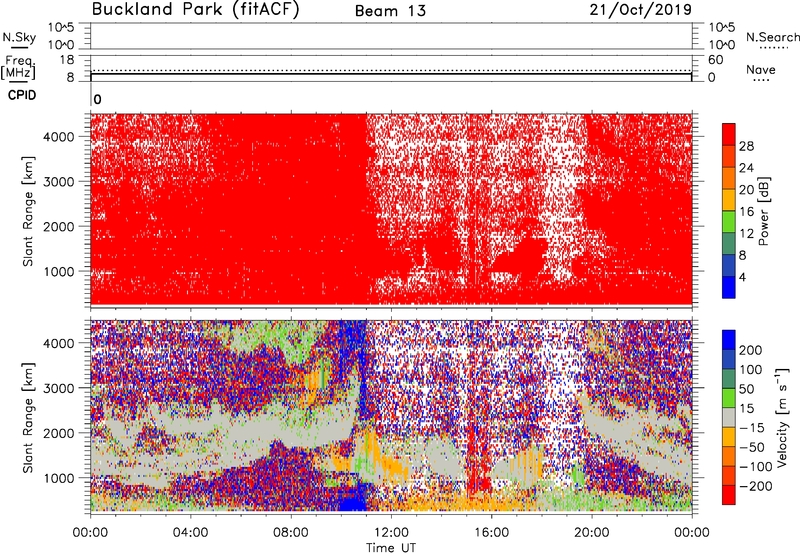This screenshot has height=554, width=800.
Task: Click the 'Nave' legend label
Action: [x=761, y=69]
